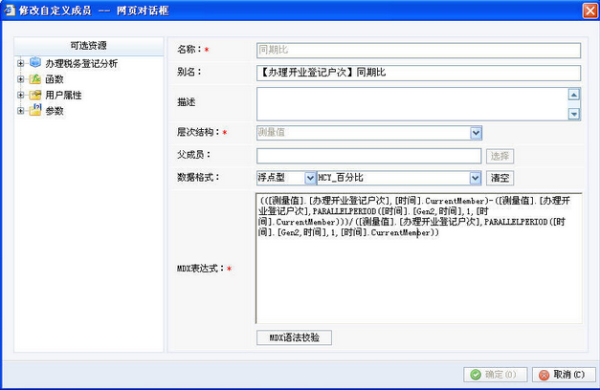Click the 选择 button next to 父成员
The width and height of the screenshot is (600, 390).
pyautogui.click(x=500, y=156)
